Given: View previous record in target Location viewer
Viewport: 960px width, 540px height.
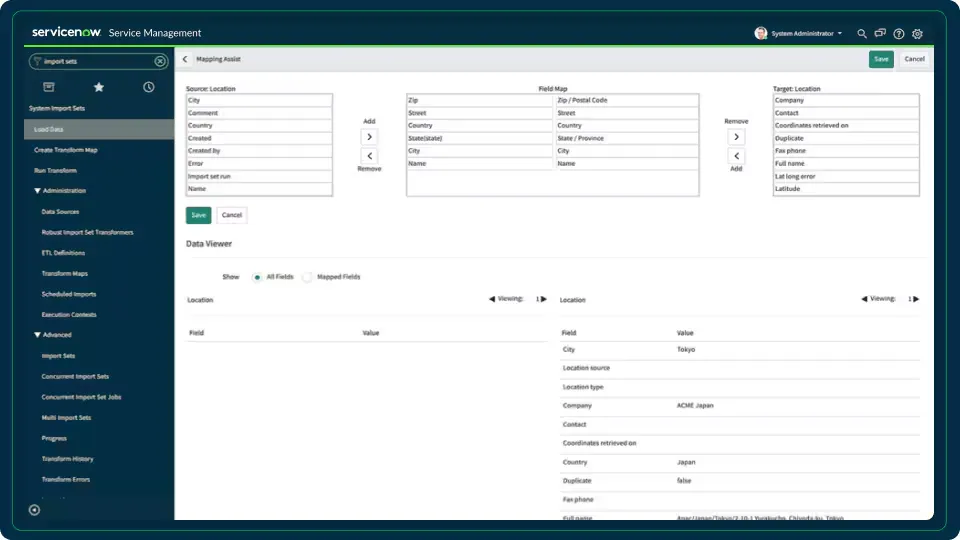Looking at the screenshot, I should [x=864, y=299].
